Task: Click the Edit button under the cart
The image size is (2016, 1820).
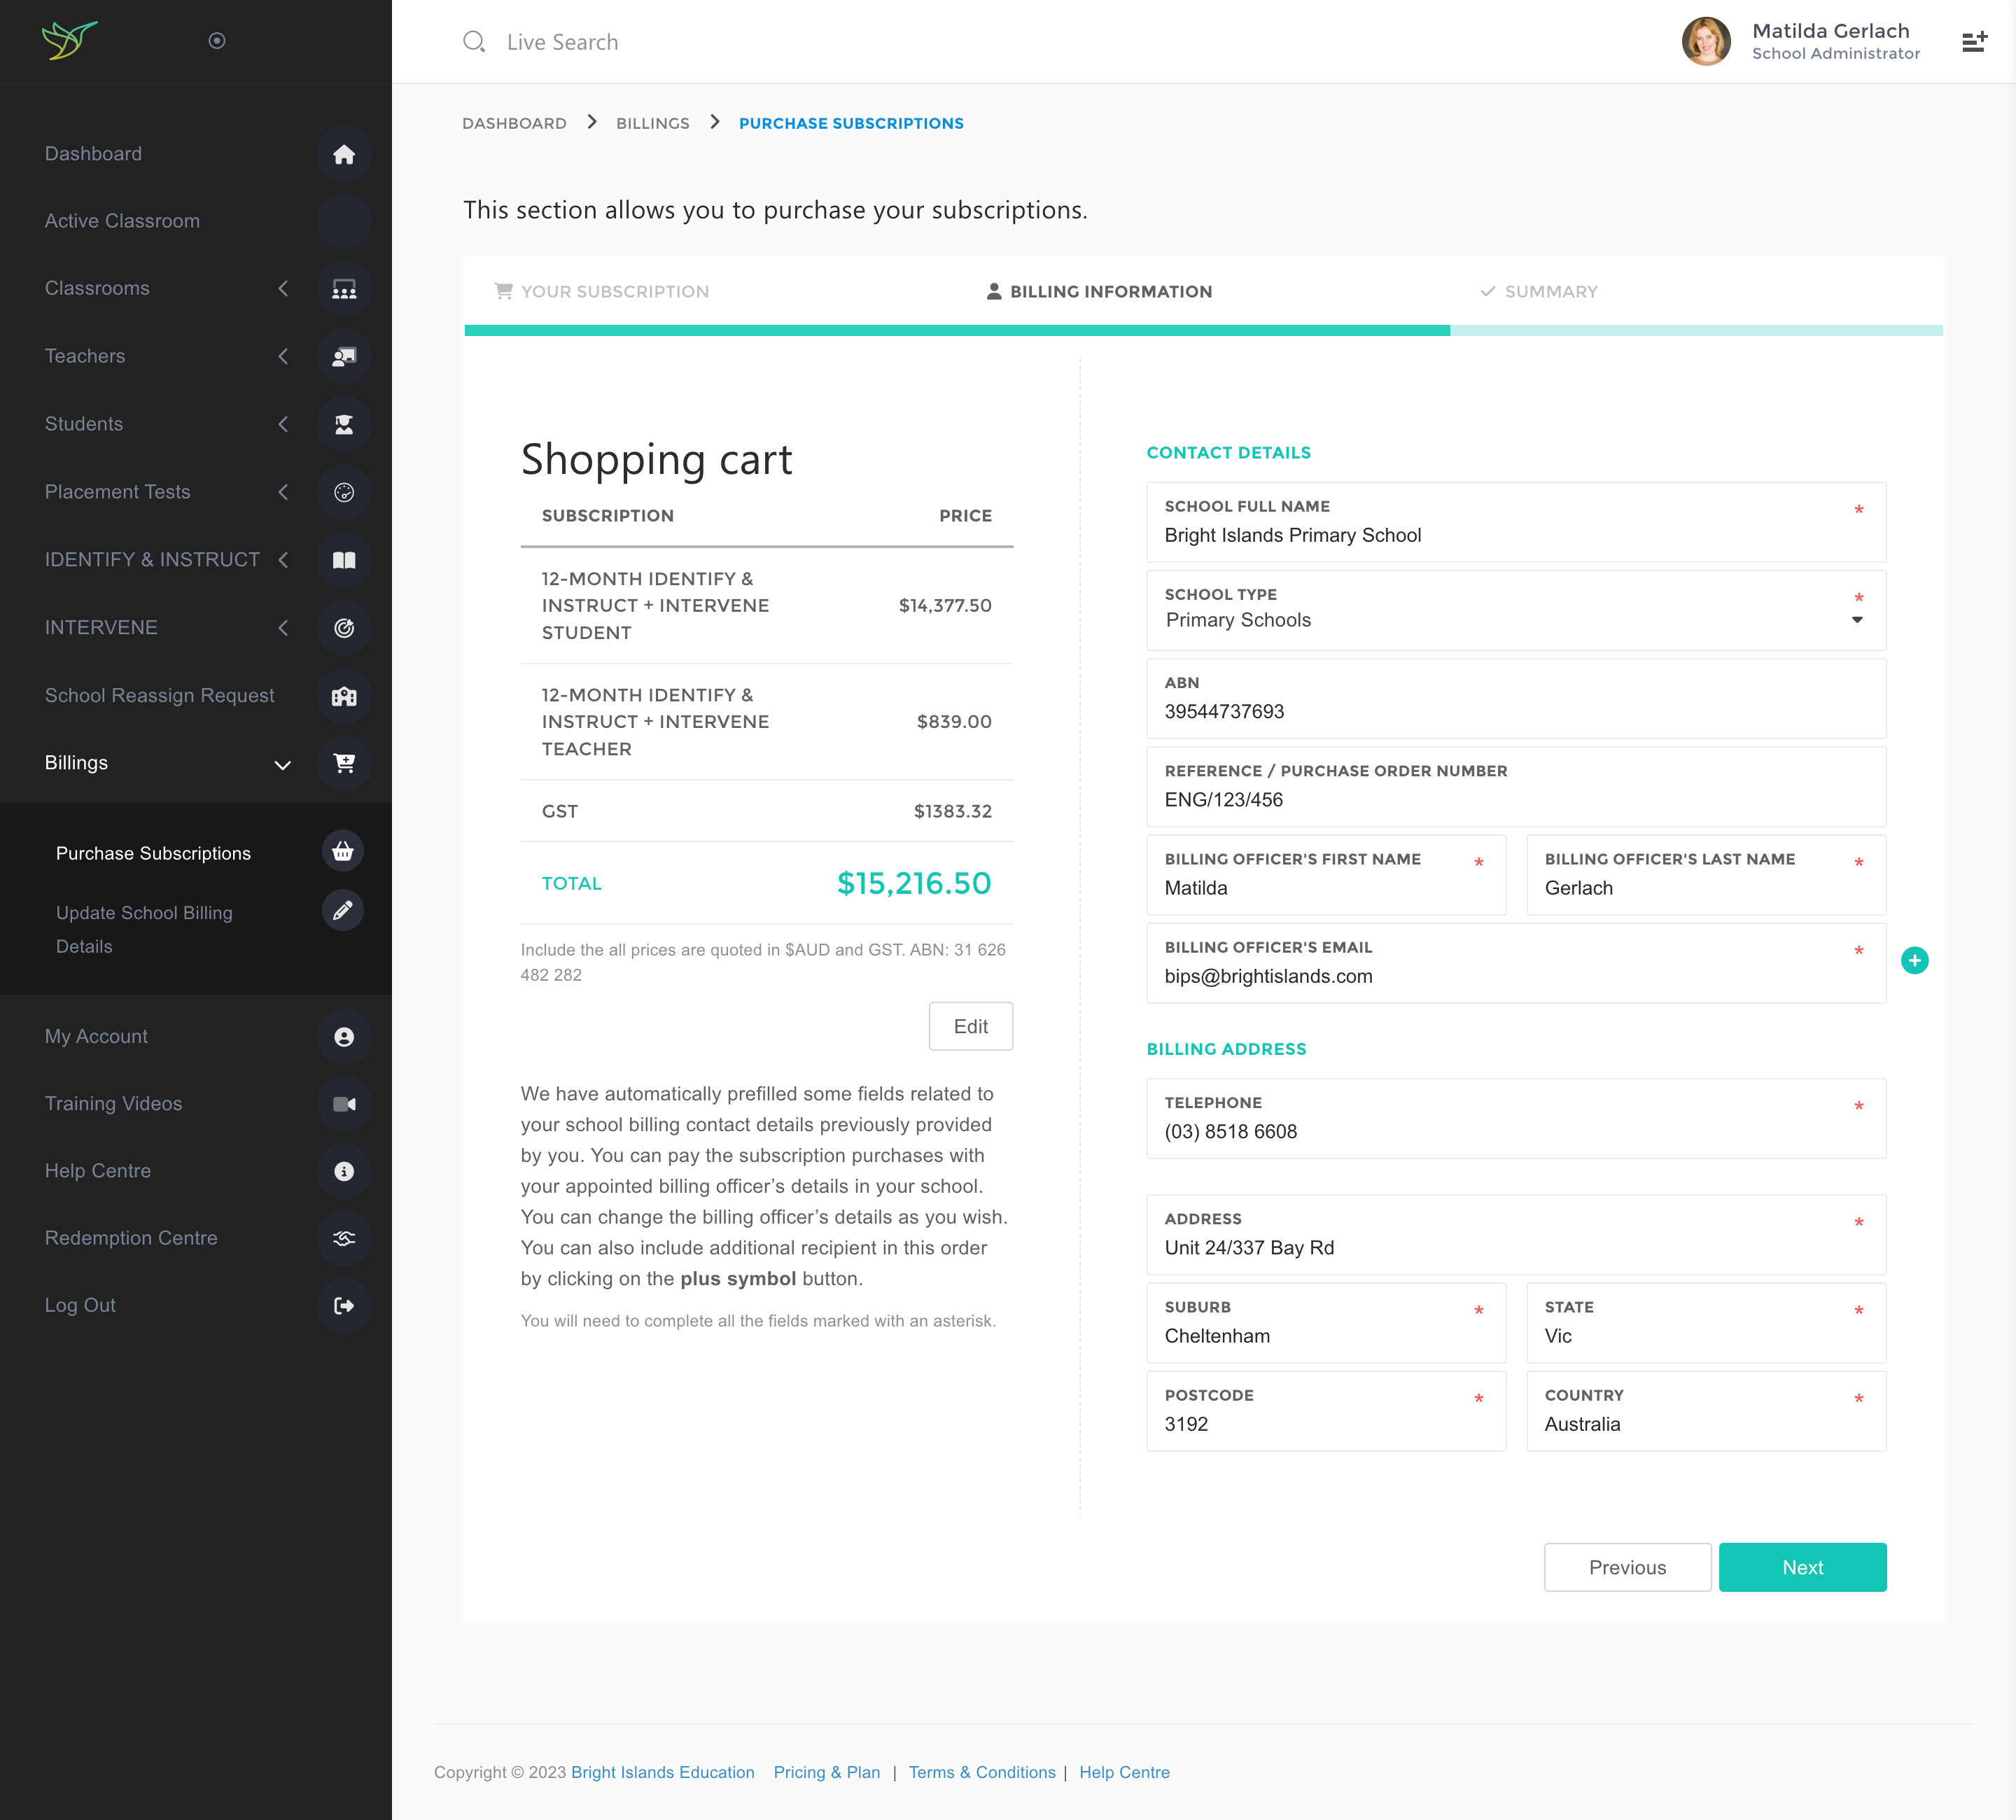Action: 970,1026
